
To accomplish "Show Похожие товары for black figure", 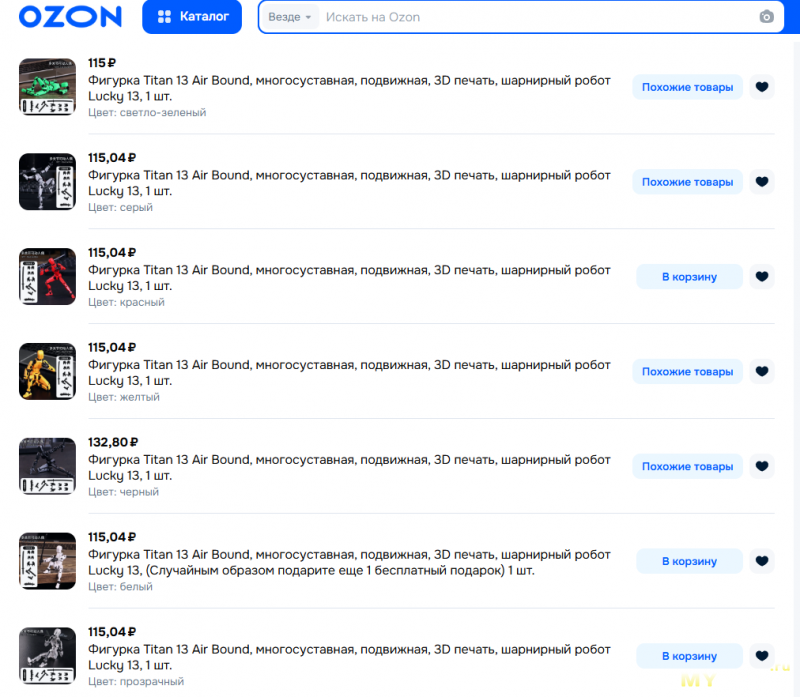I will tap(687, 466).
